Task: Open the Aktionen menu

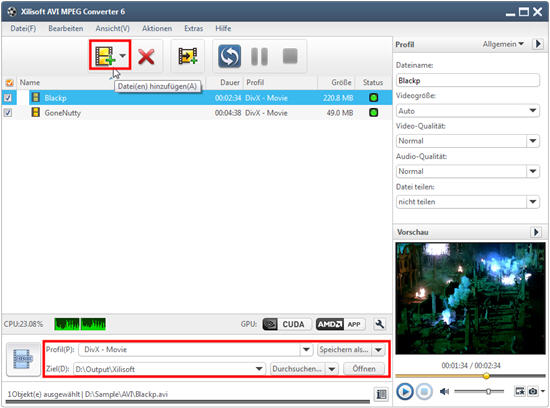Action: coord(157,28)
